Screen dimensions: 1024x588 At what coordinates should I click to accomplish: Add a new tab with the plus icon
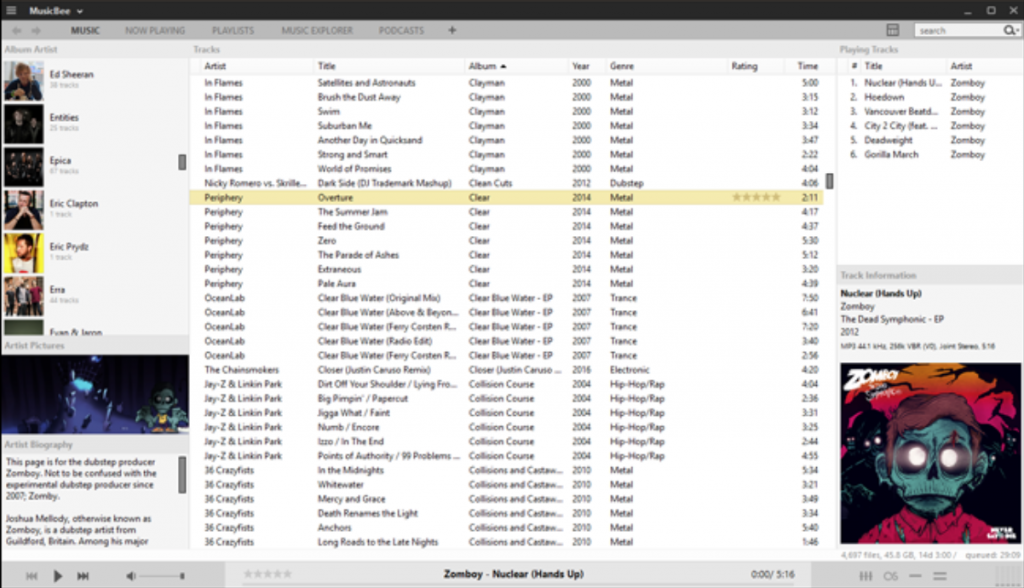tap(452, 30)
